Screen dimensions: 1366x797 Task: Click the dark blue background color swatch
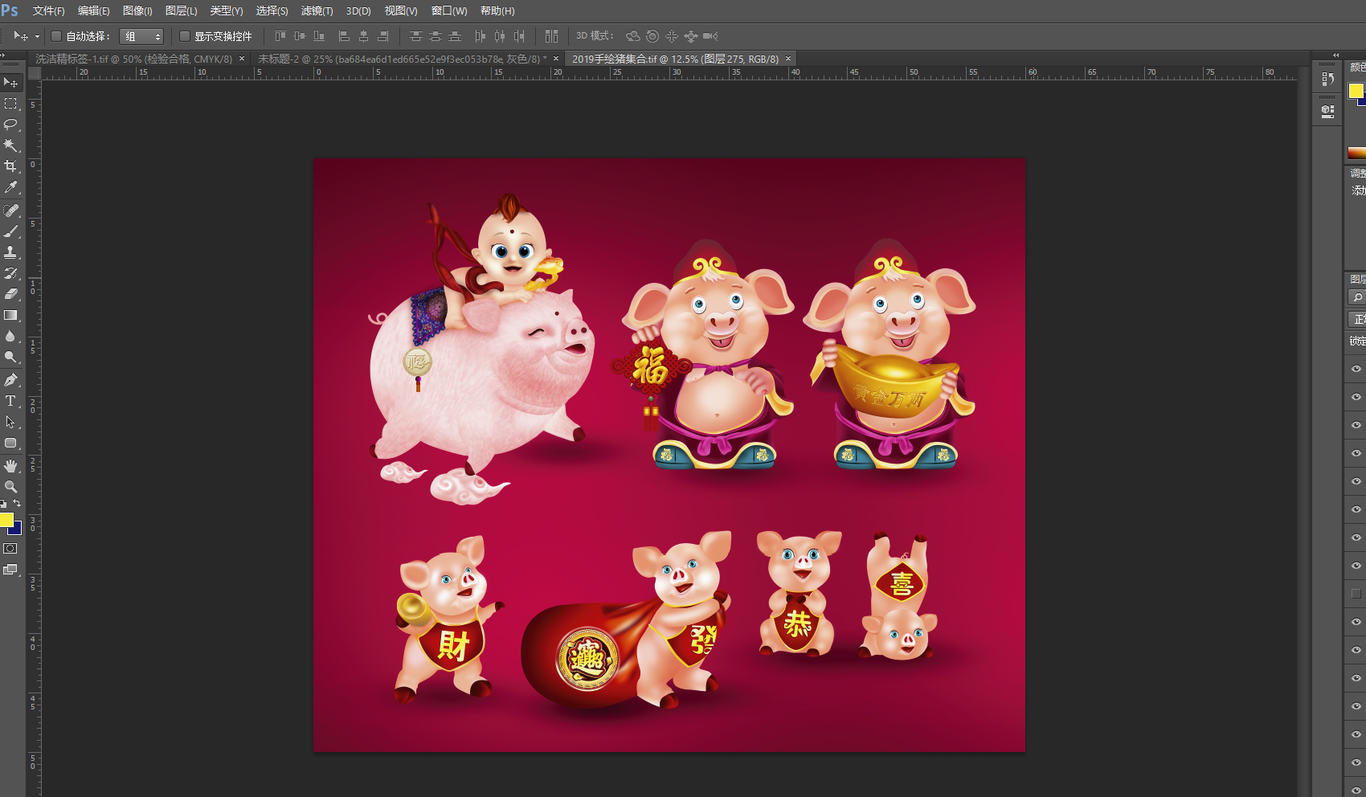coord(16,529)
